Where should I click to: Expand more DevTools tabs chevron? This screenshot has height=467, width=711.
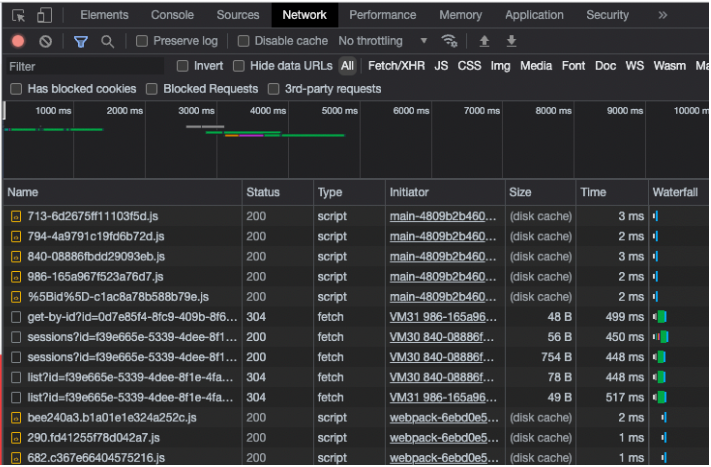[662, 15]
